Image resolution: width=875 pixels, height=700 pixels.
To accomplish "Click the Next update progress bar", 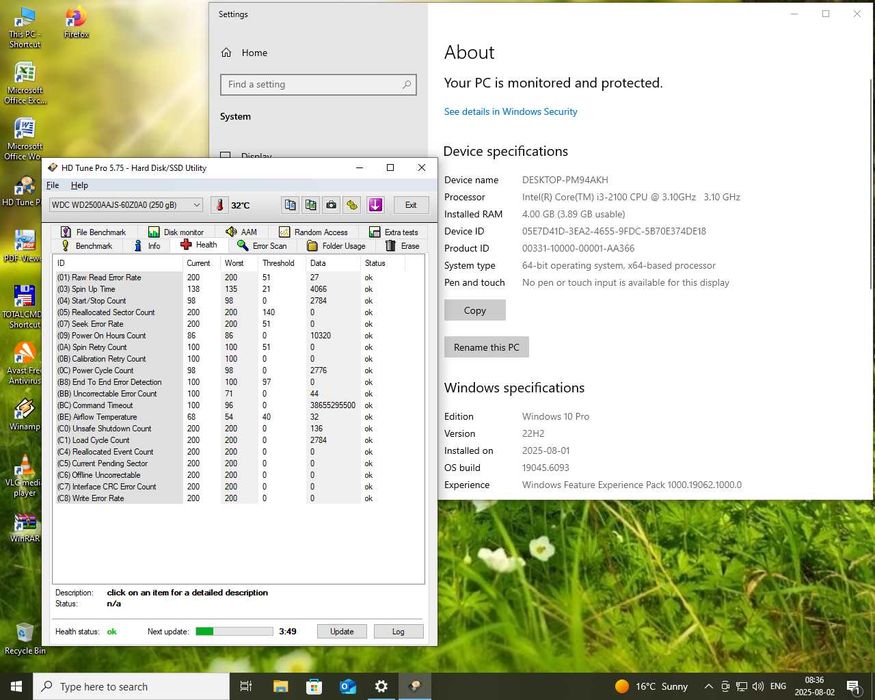I will [x=234, y=631].
